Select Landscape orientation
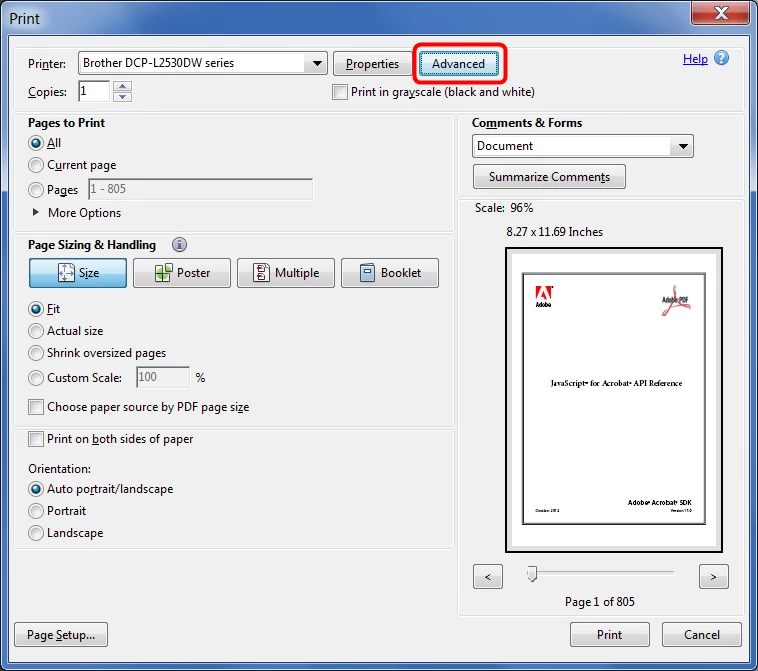This screenshot has height=671, width=758. tap(36, 533)
